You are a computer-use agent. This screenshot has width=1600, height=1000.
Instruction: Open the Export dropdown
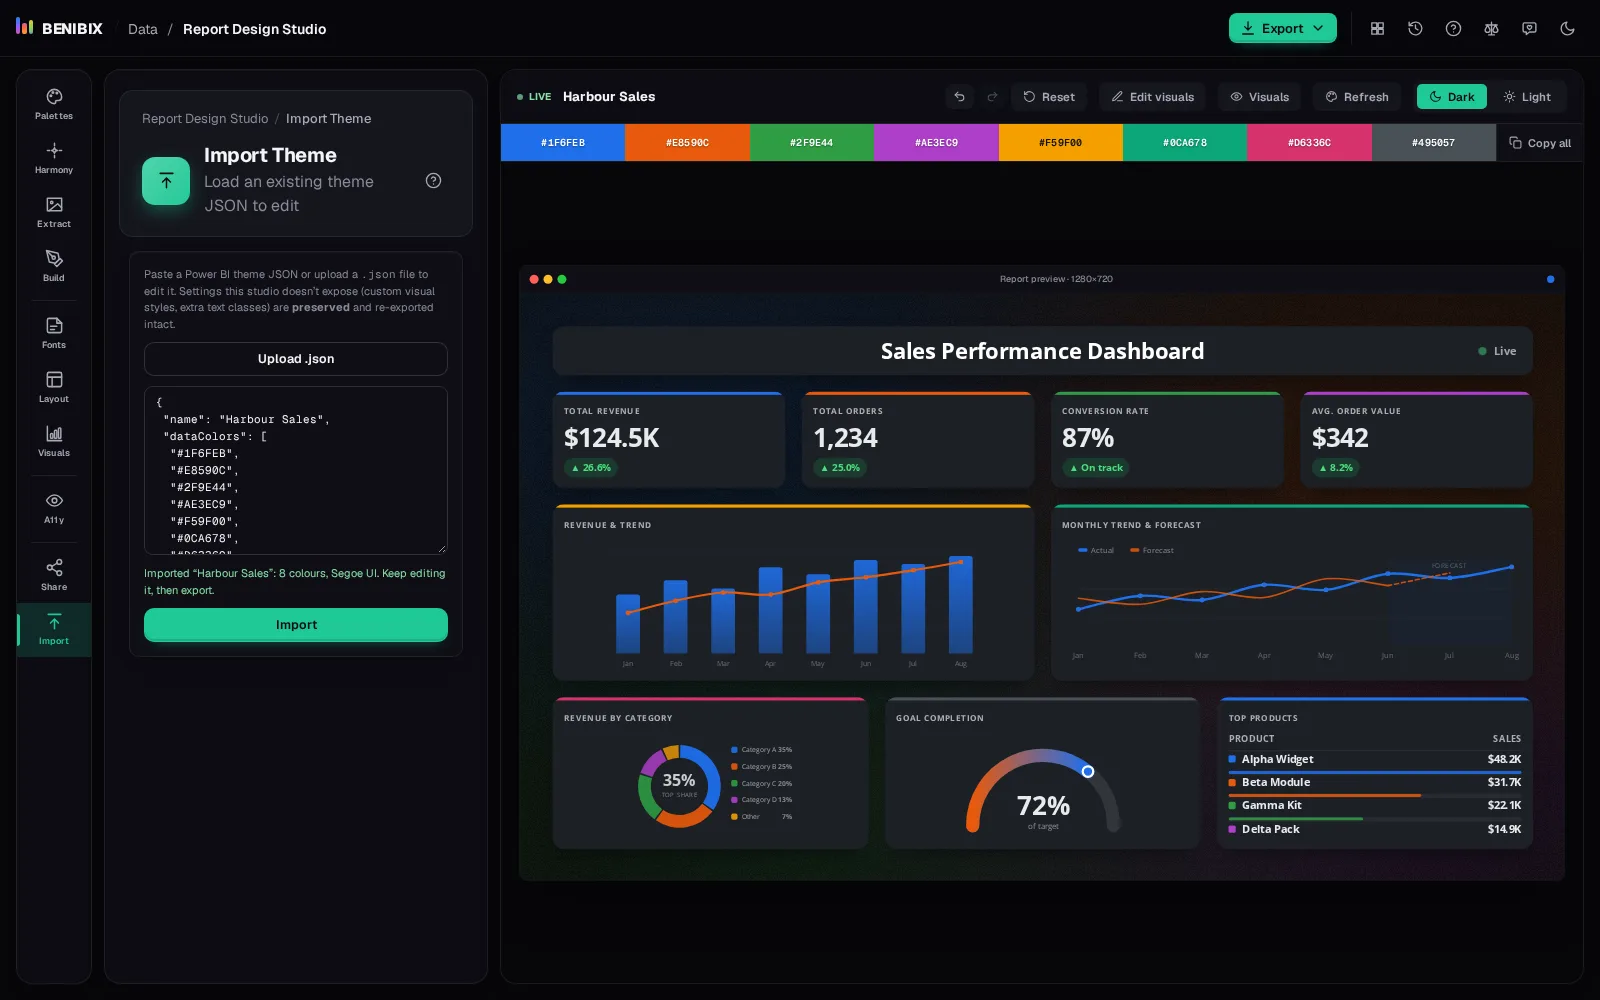pyautogui.click(x=1282, y=28)
